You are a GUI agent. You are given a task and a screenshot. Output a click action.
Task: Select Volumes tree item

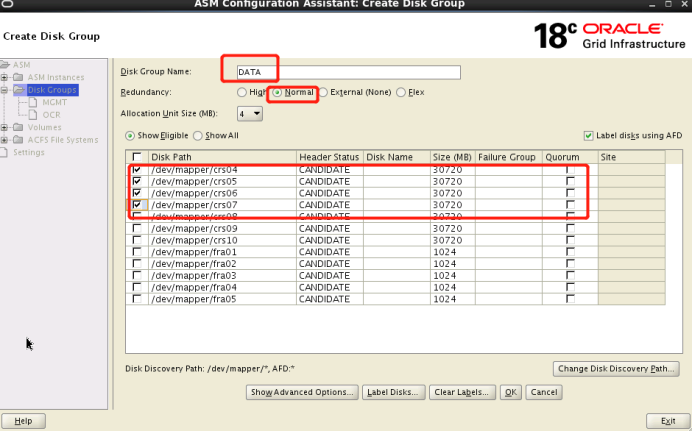coord(45,127)
